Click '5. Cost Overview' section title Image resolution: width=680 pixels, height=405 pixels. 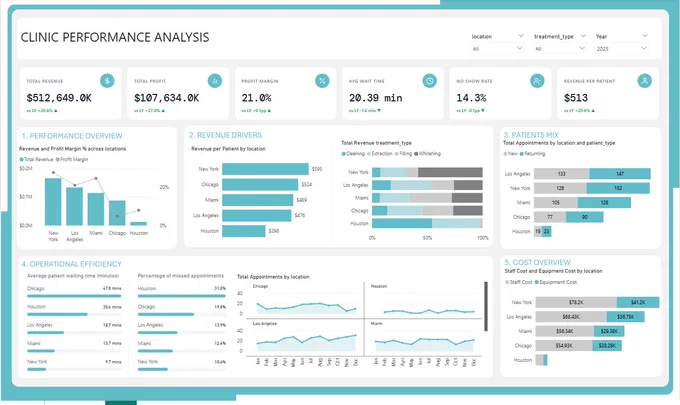[537, 262]
